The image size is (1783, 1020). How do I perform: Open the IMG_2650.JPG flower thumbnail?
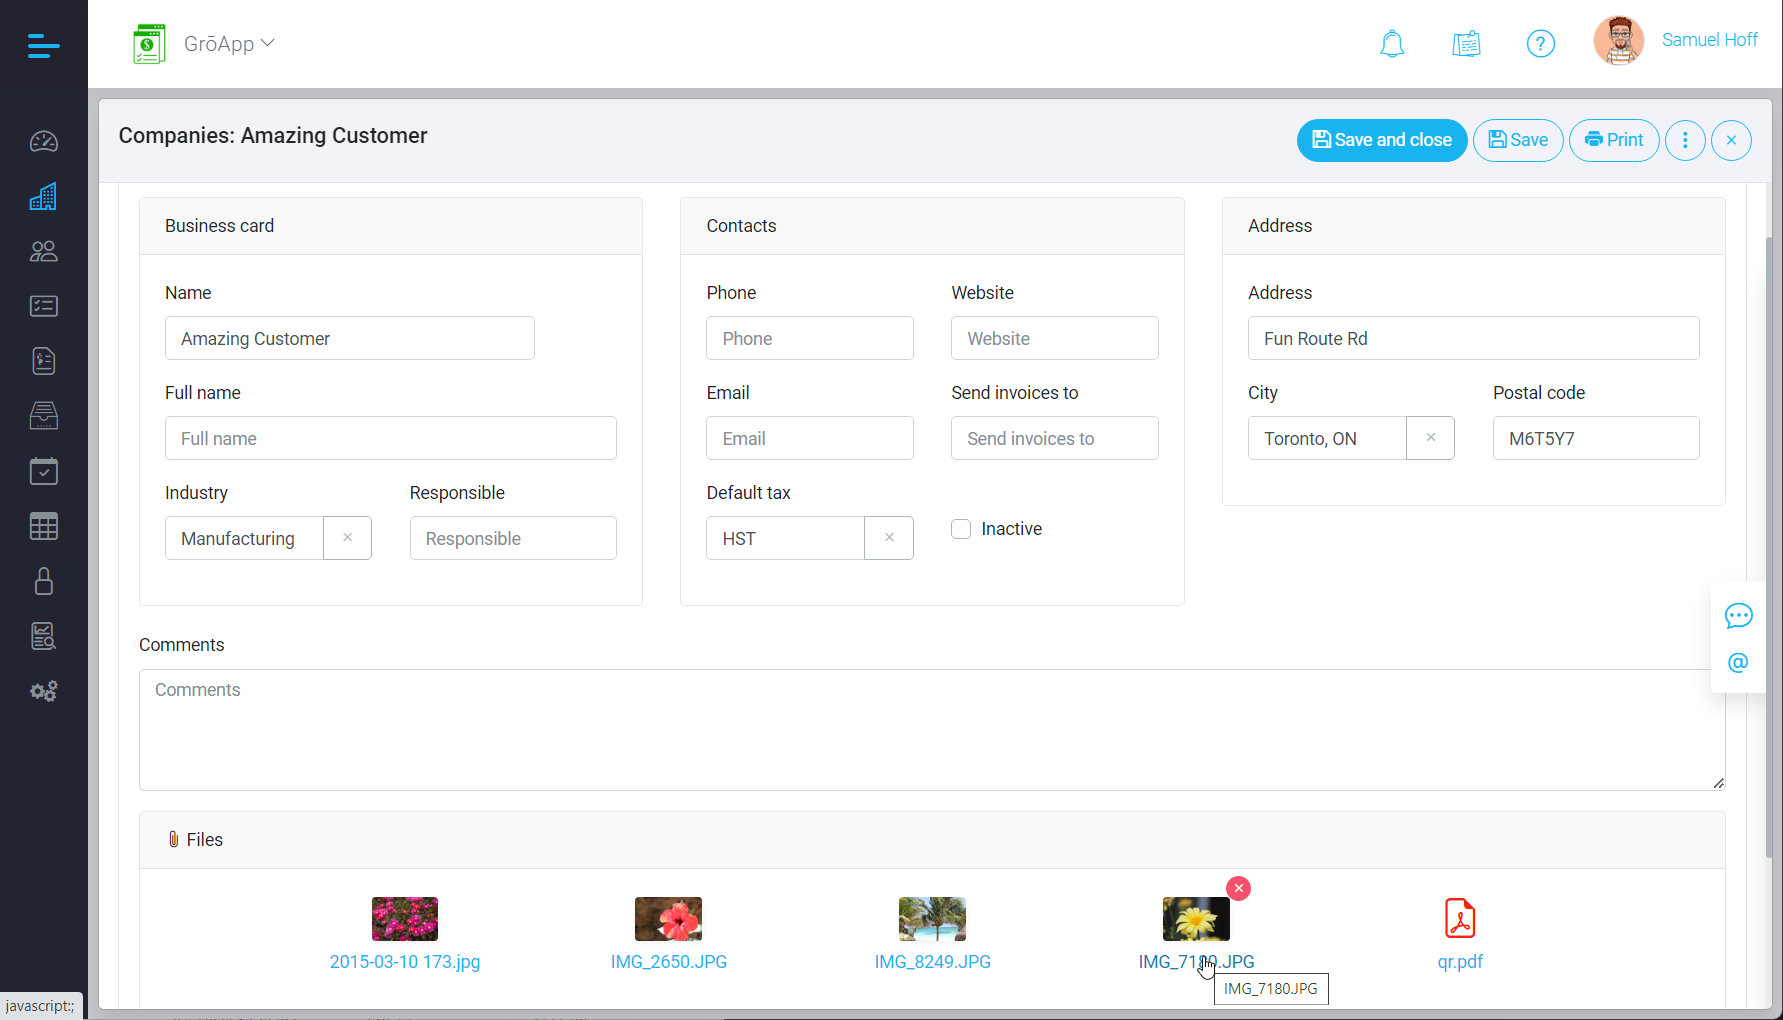click(668, 919)
